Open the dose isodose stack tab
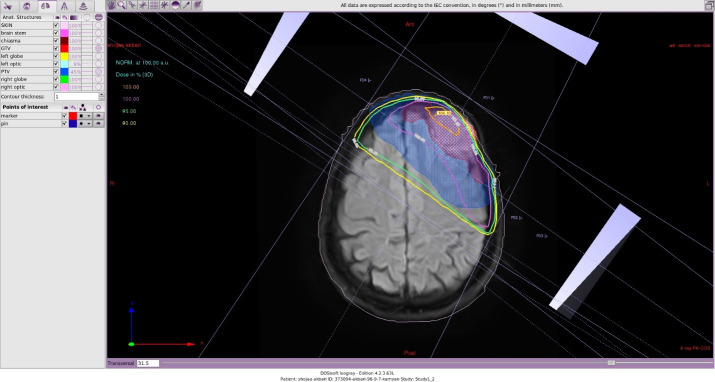 coord(83,6)
